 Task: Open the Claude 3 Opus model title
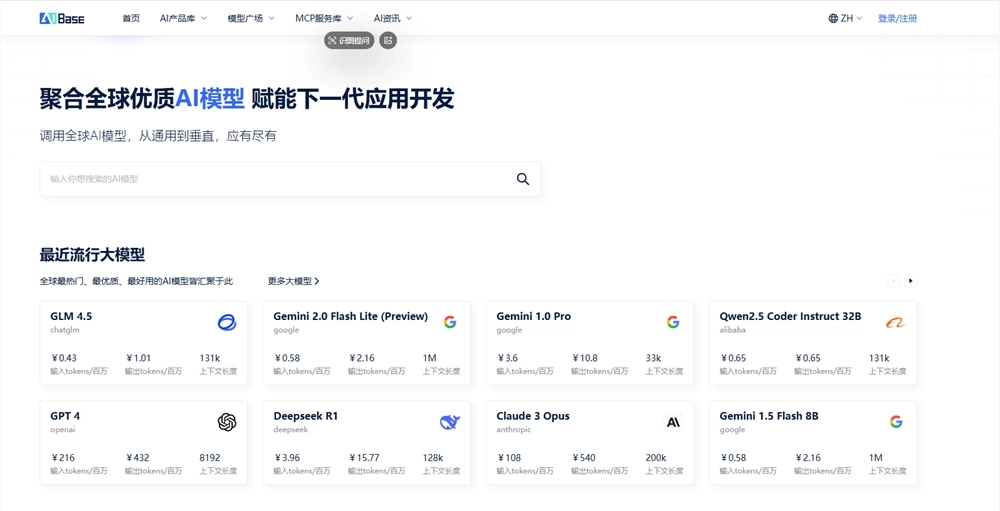click(533, 416)
